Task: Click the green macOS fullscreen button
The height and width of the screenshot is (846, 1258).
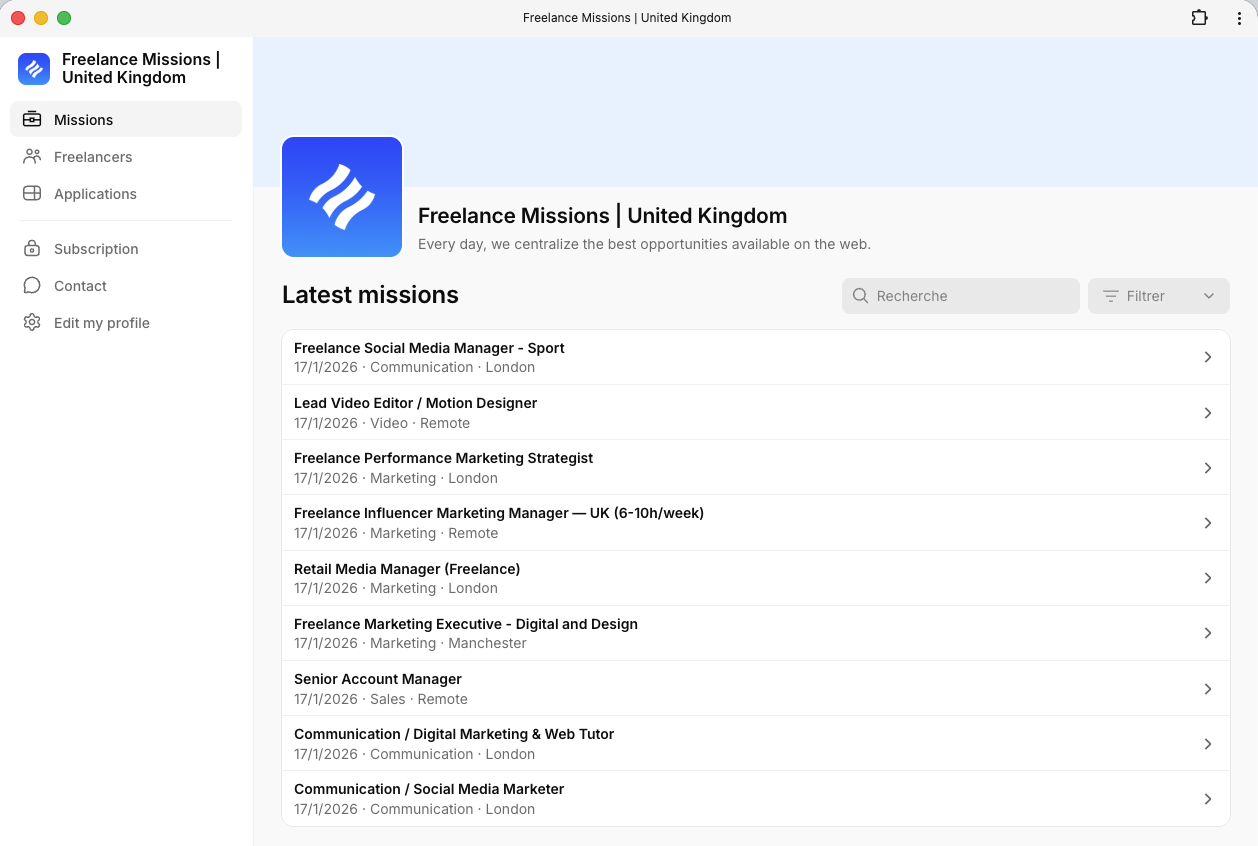Action: pyautogui.click(x=64, y=18)
